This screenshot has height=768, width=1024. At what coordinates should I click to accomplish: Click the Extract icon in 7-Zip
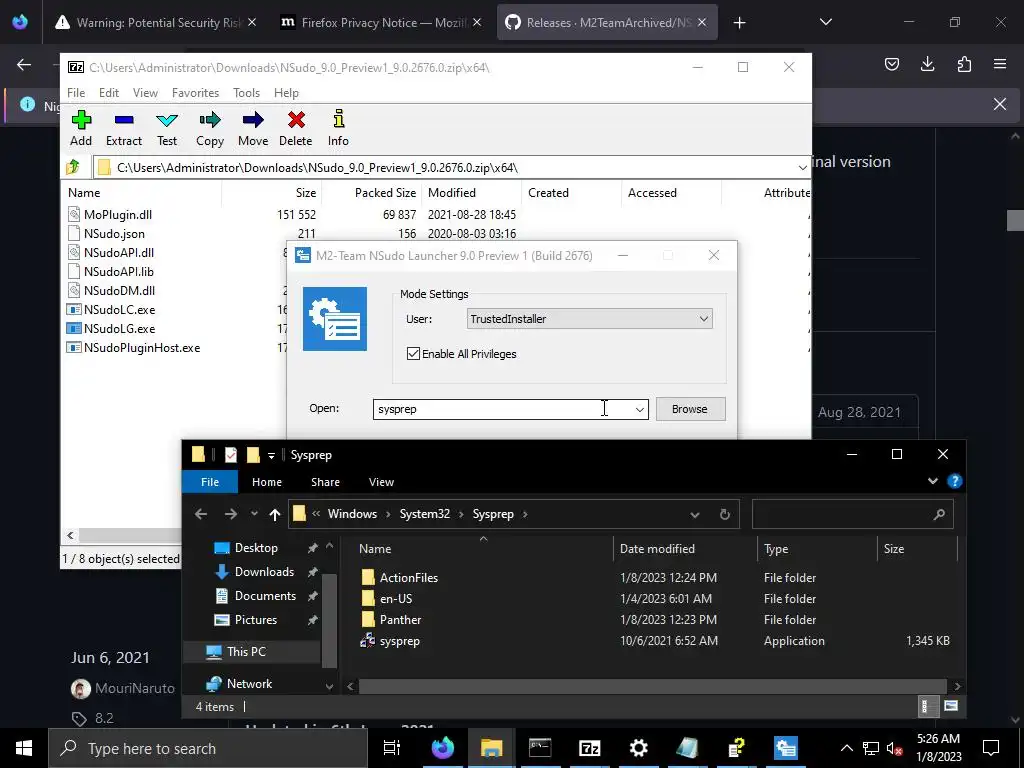coord(123,120)
